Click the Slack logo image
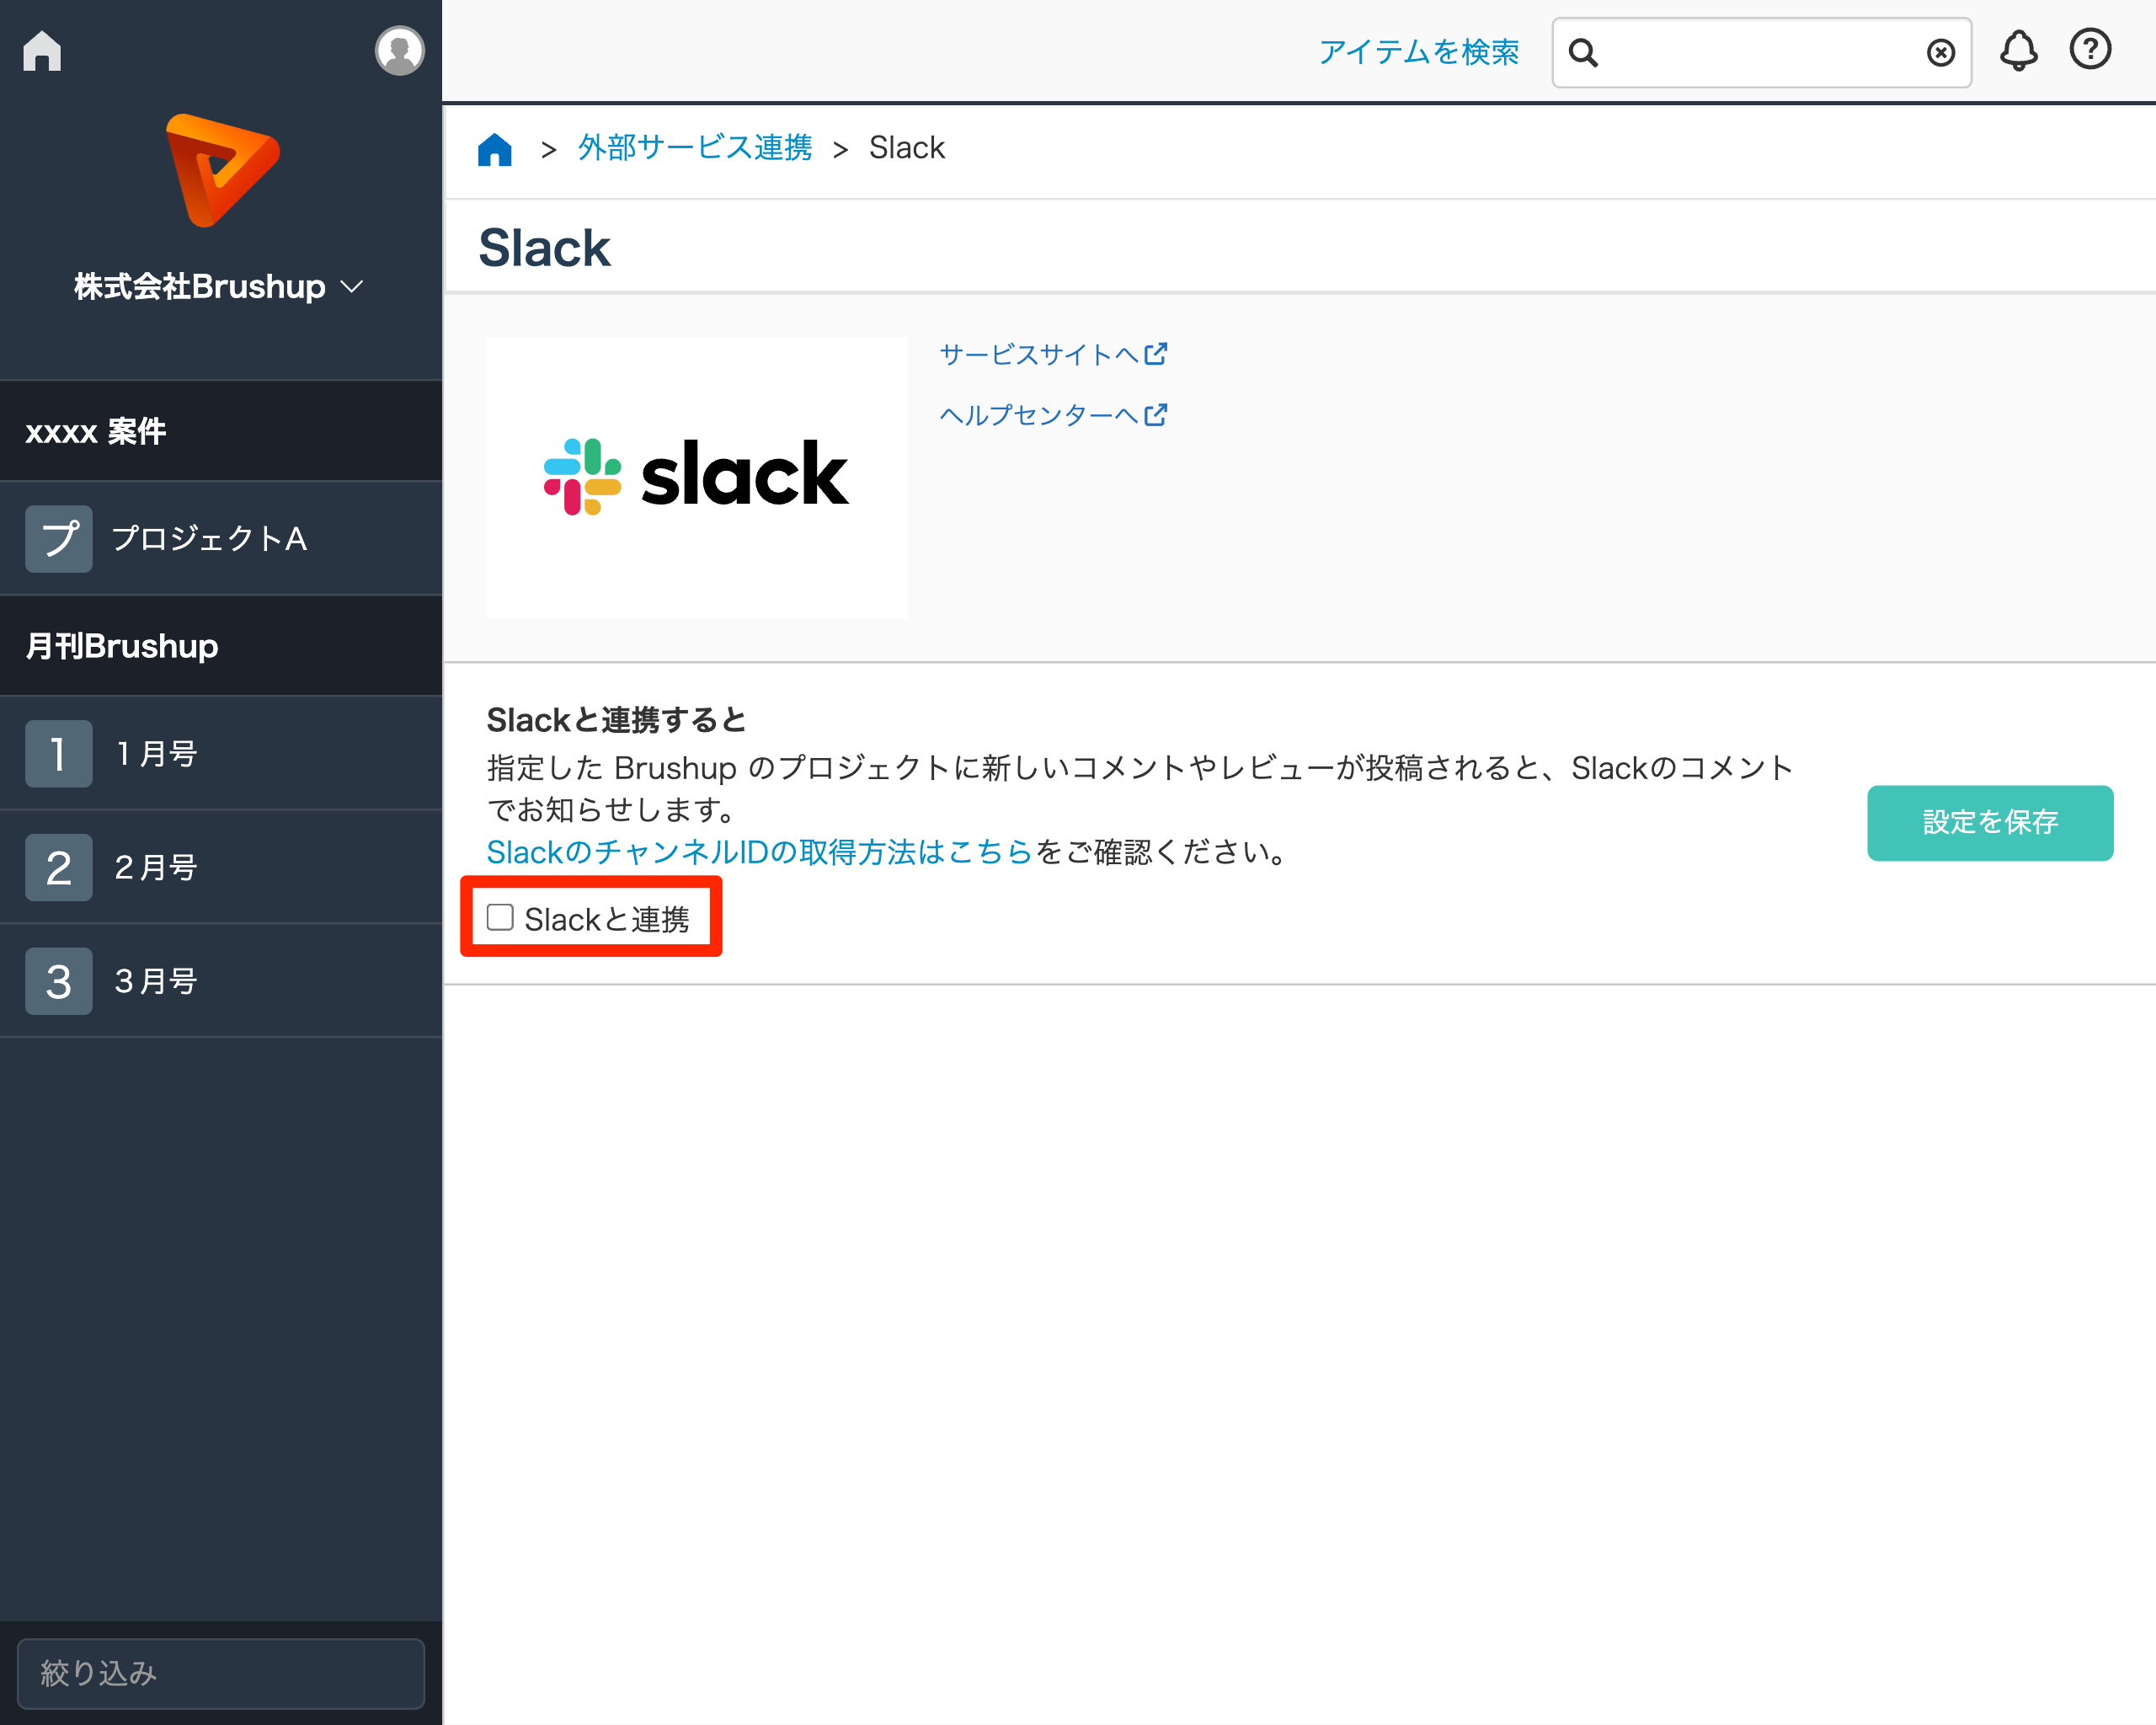Image resolution: width=2156 pixels, height=1725 pixels. tap(696, 477)
